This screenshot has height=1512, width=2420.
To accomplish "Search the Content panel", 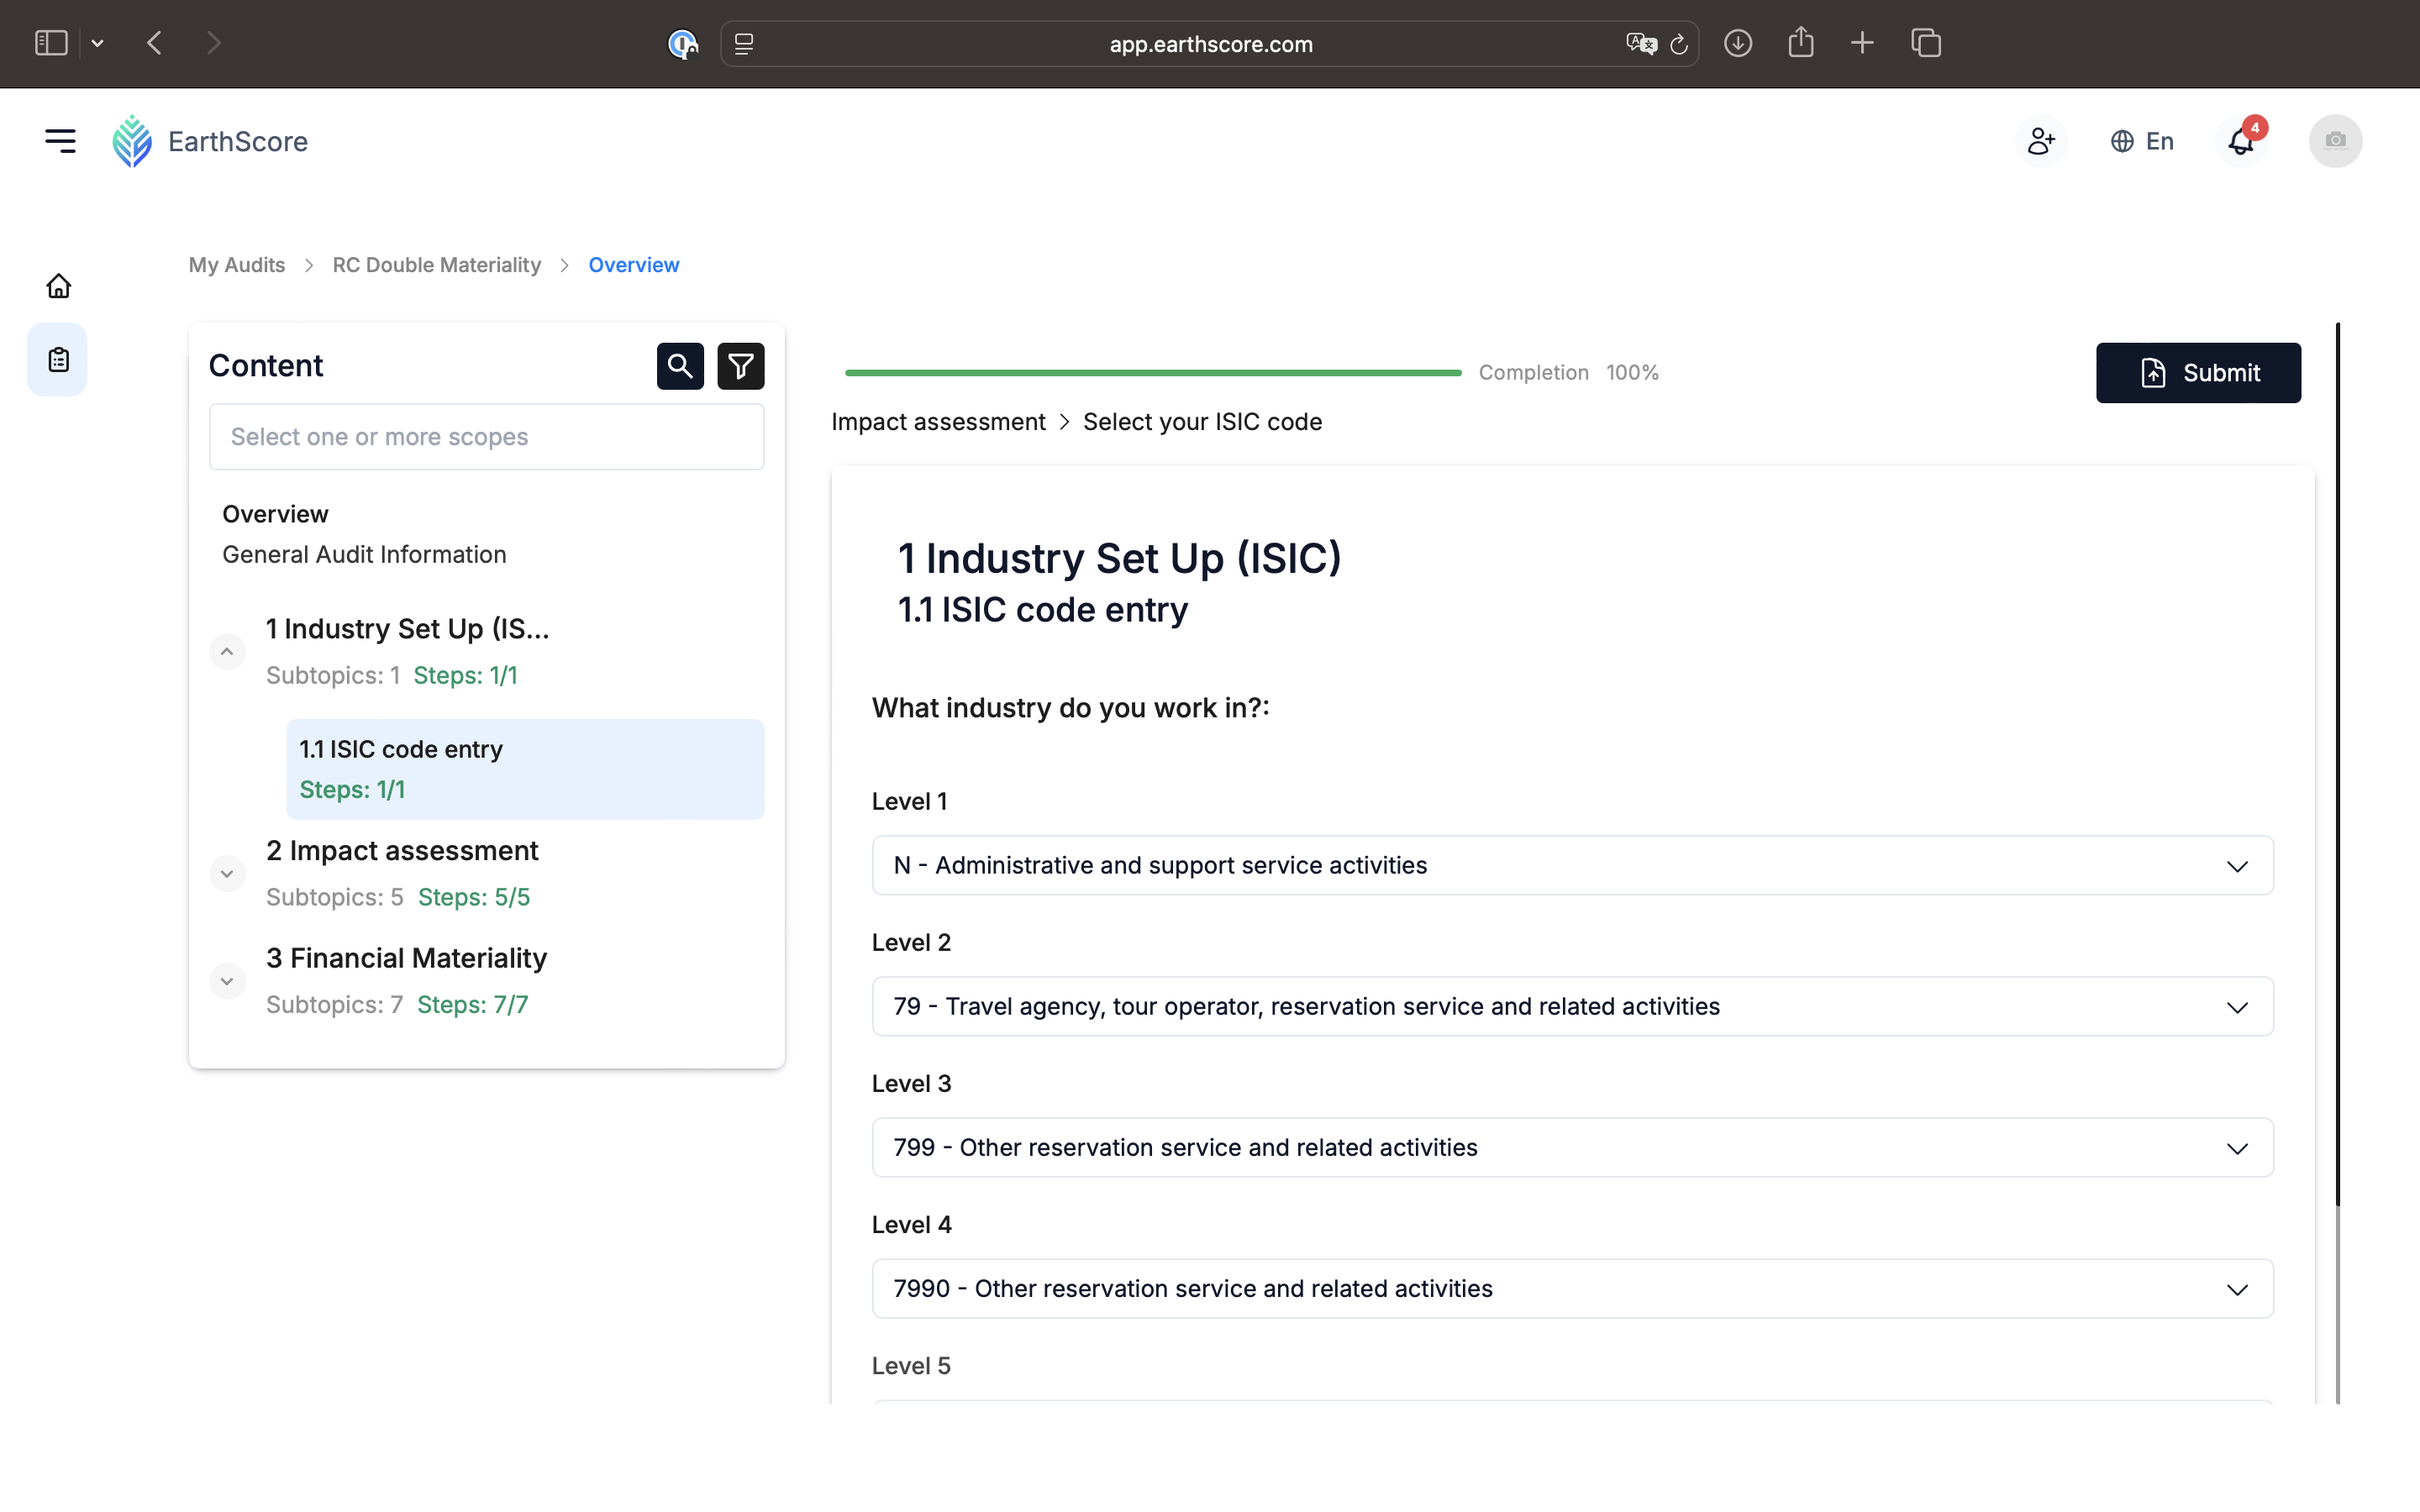I will [x=680, y=366].
